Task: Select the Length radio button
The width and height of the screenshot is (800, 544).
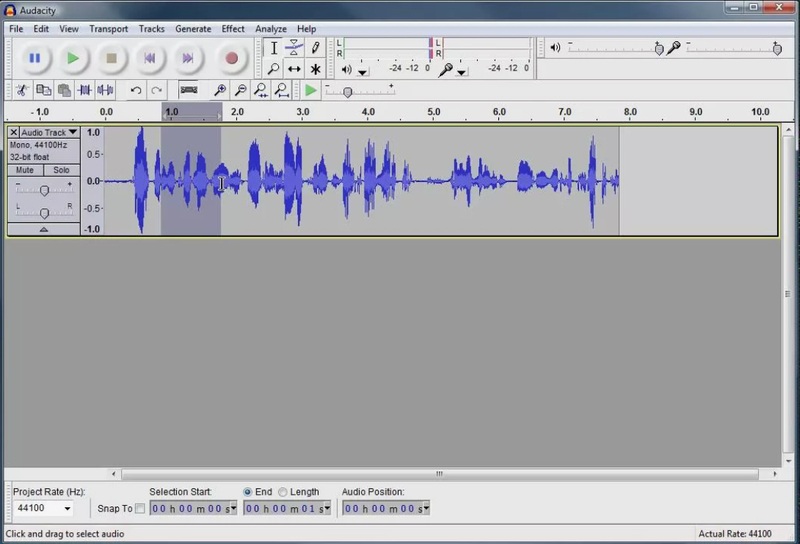Action: click(x=283, y=492)
